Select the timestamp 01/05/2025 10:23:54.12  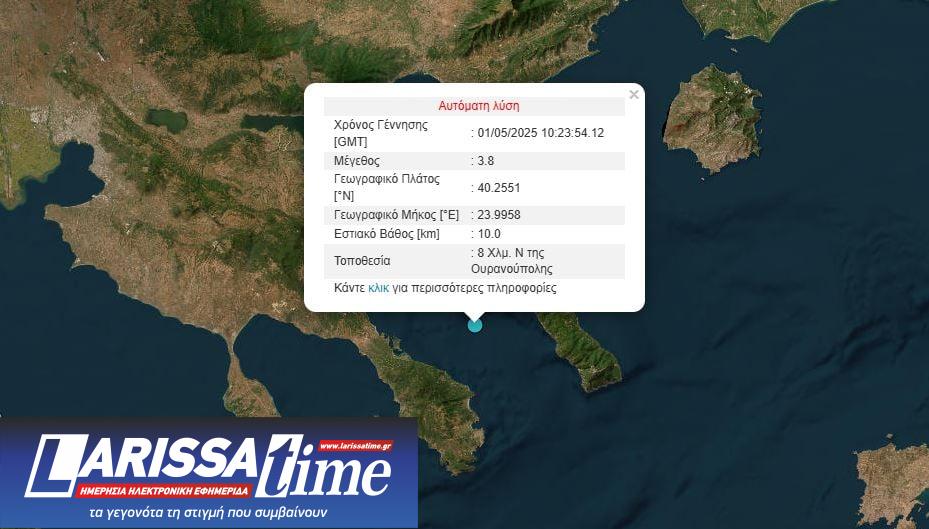[x=540, y=133]
